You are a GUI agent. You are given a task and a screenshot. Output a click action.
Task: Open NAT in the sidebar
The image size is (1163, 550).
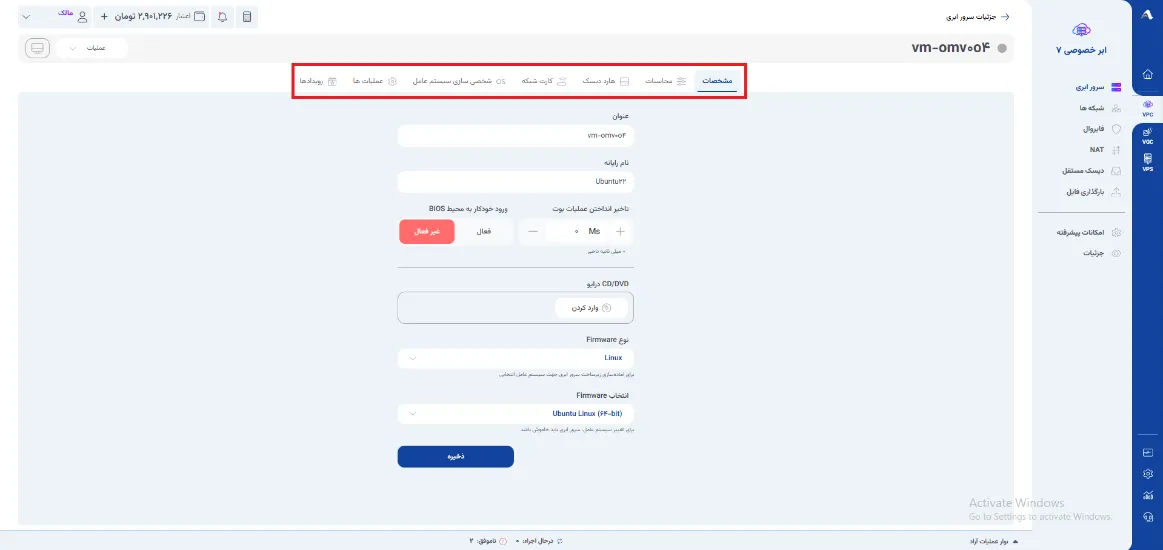1105,150
